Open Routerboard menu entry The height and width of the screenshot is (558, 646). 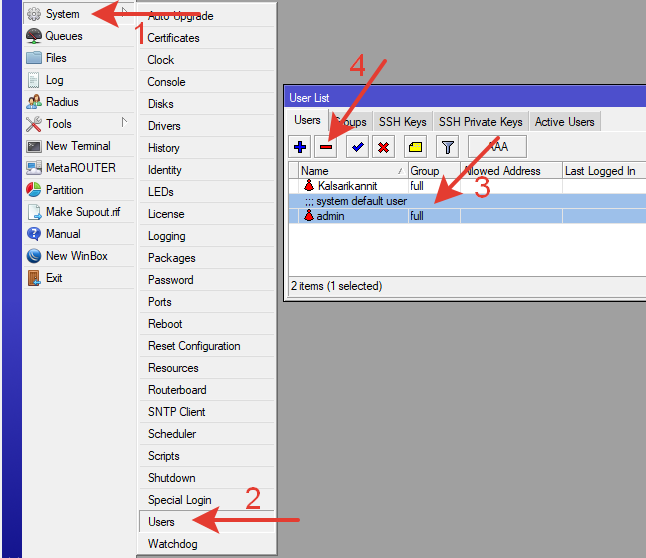[x=207, y=390]
